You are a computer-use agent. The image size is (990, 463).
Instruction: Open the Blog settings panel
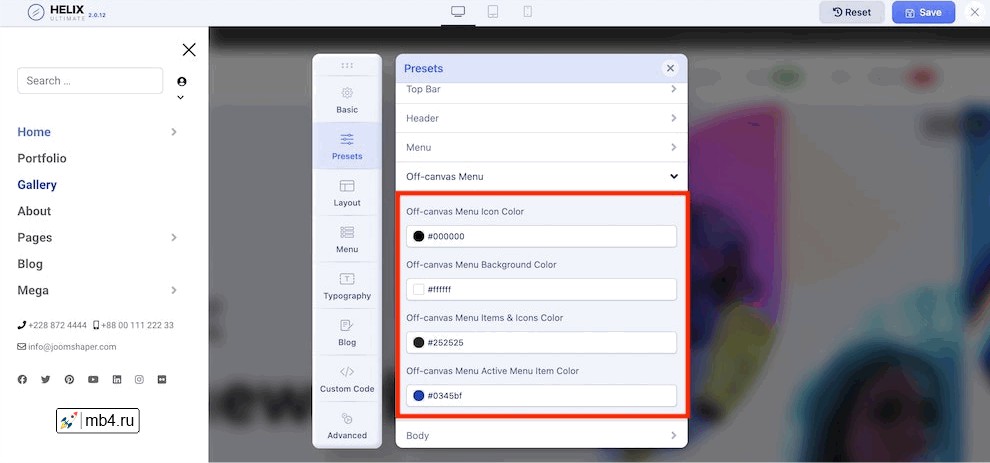pos(347,332)
